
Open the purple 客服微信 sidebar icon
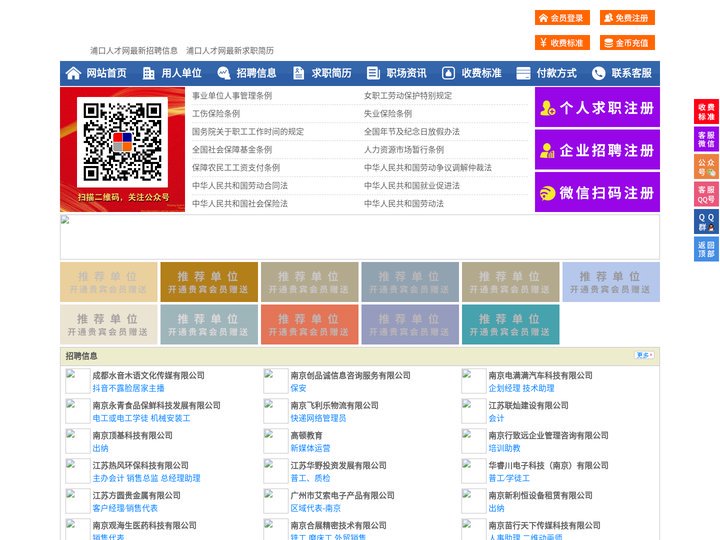coord(706,139)
